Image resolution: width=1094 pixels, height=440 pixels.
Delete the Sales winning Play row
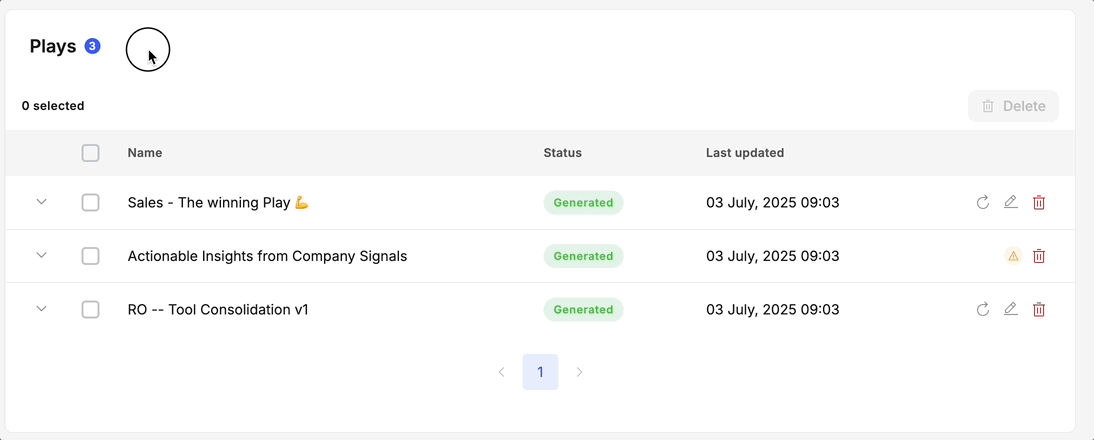tap(1039, 203)
